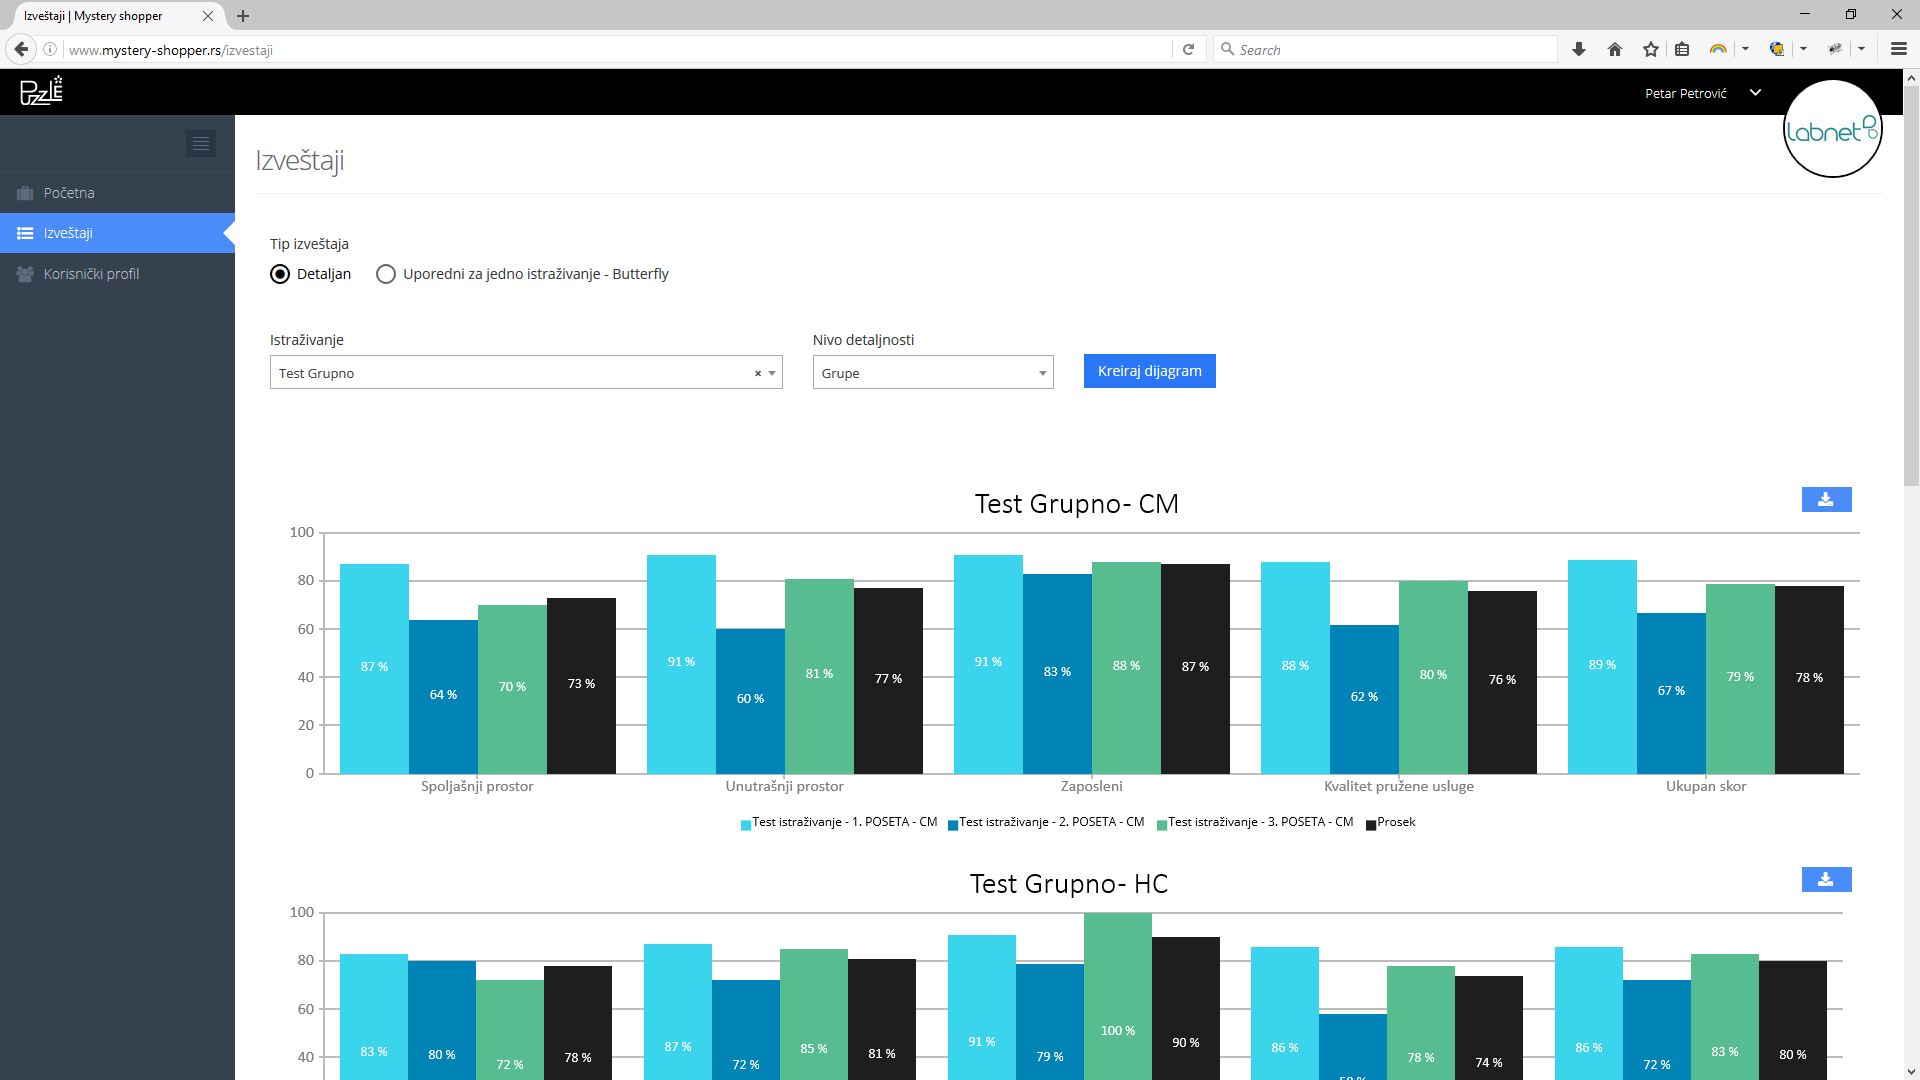Image resolution: width=1920 pixels, height=1080 pixels.
Task: Clear the Test Grupno selection with x
Action: pyautogui.click(x=757, y=373)
